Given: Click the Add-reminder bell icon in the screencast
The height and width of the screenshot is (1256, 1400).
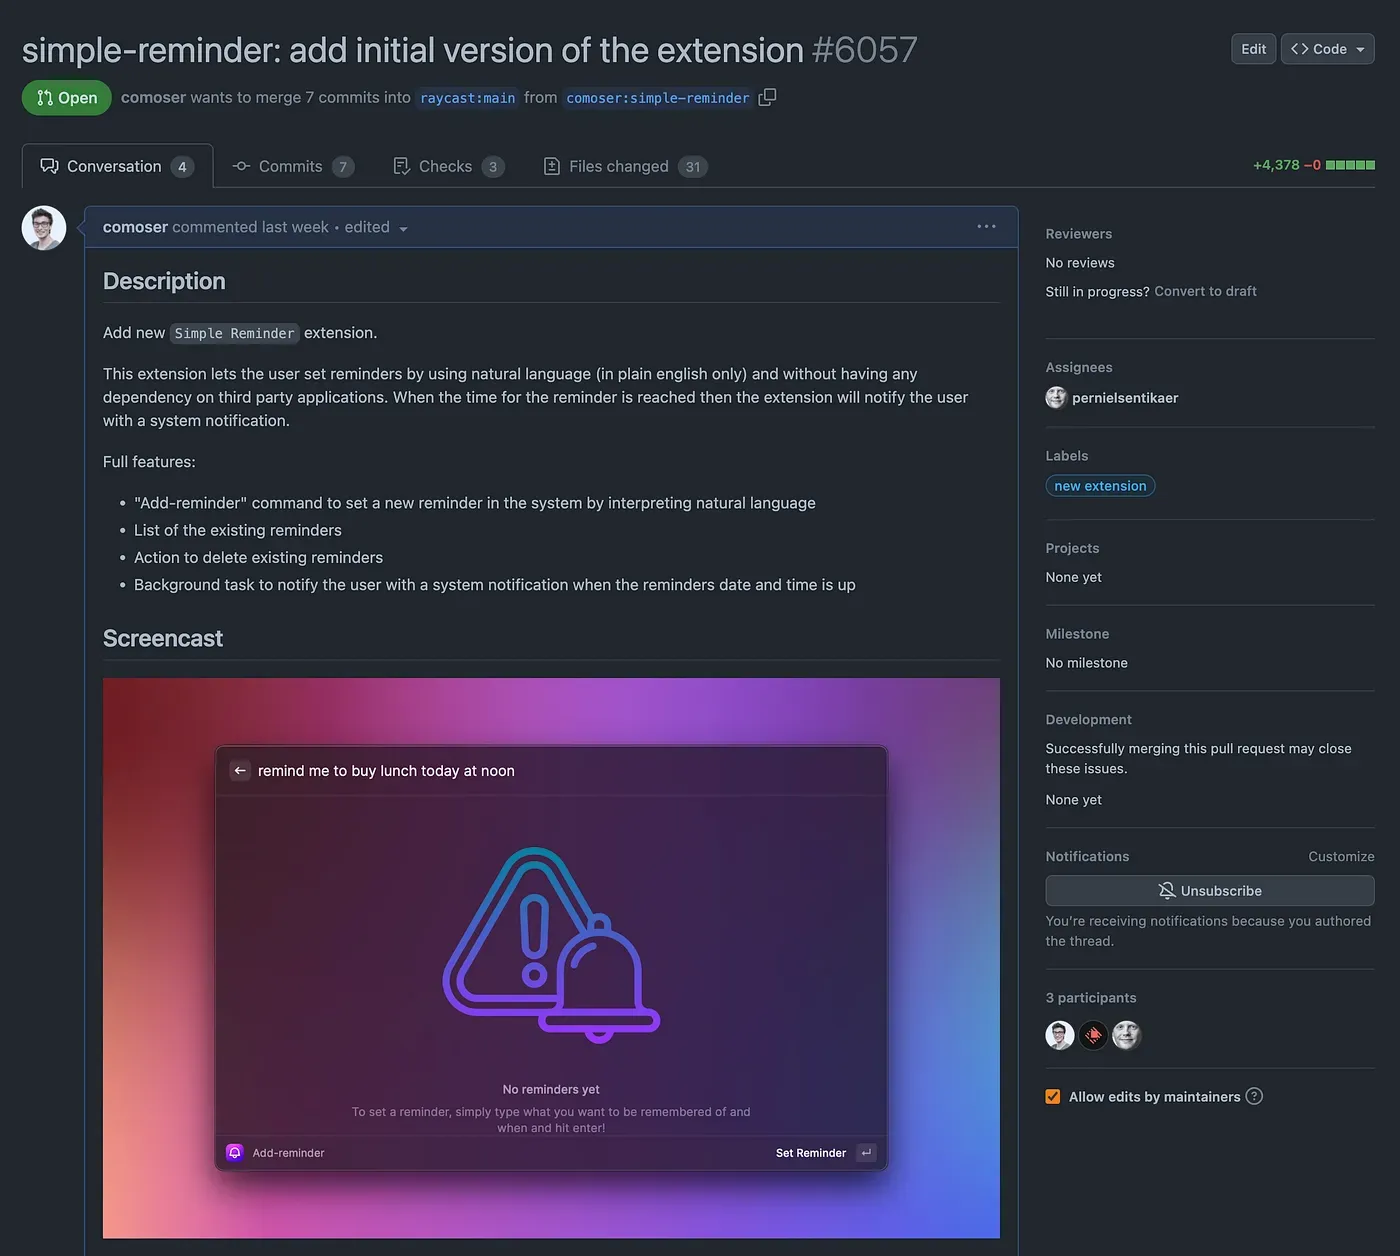Looking at the screenshot, I should click(235, 1153).
